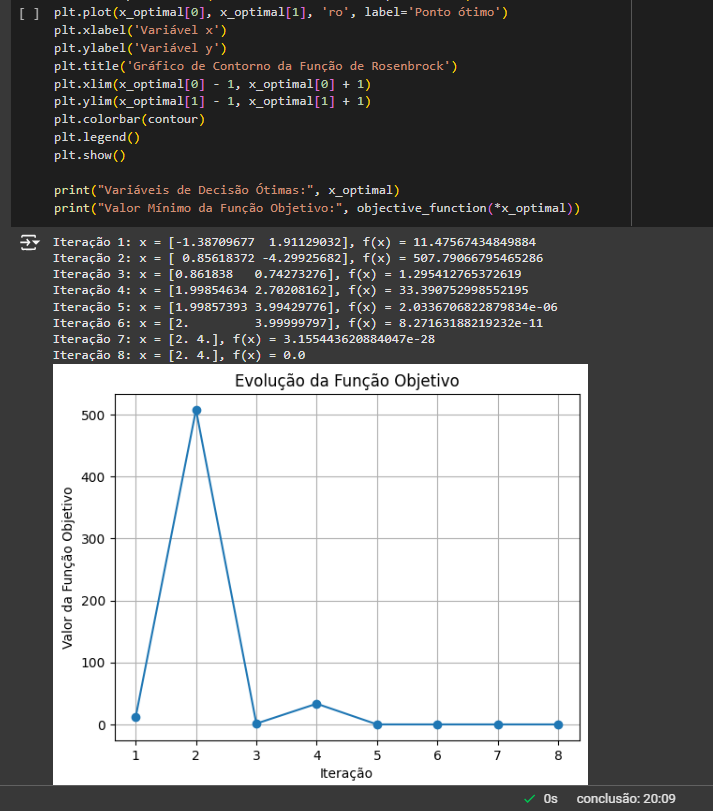The width and height of the screenshot is (713, 811).
Task: Click the Iteração x-axis label on the chart
Action: [x=346, y=773]
